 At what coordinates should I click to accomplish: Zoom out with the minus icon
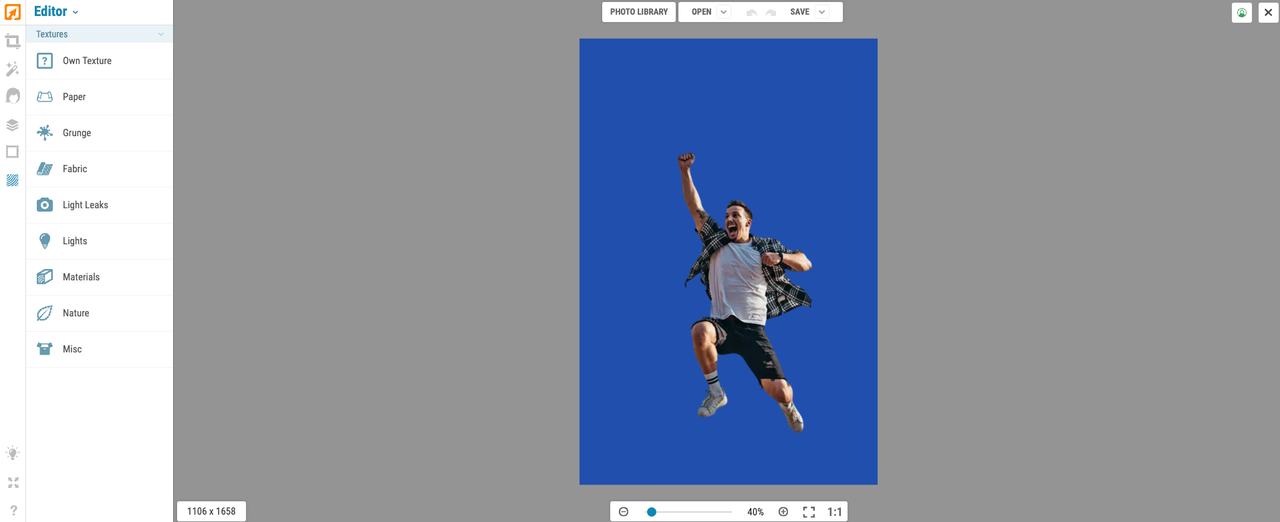(624, 512)
